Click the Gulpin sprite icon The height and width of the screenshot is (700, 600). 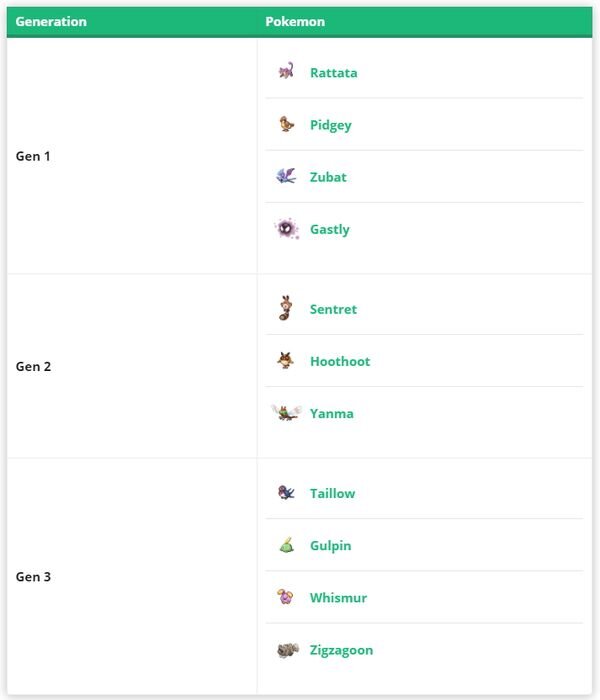(286, 546)
